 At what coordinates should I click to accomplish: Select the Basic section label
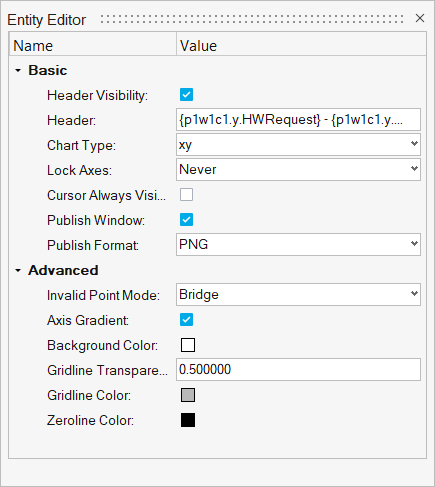pyautogui.click(x=48, y=70)
